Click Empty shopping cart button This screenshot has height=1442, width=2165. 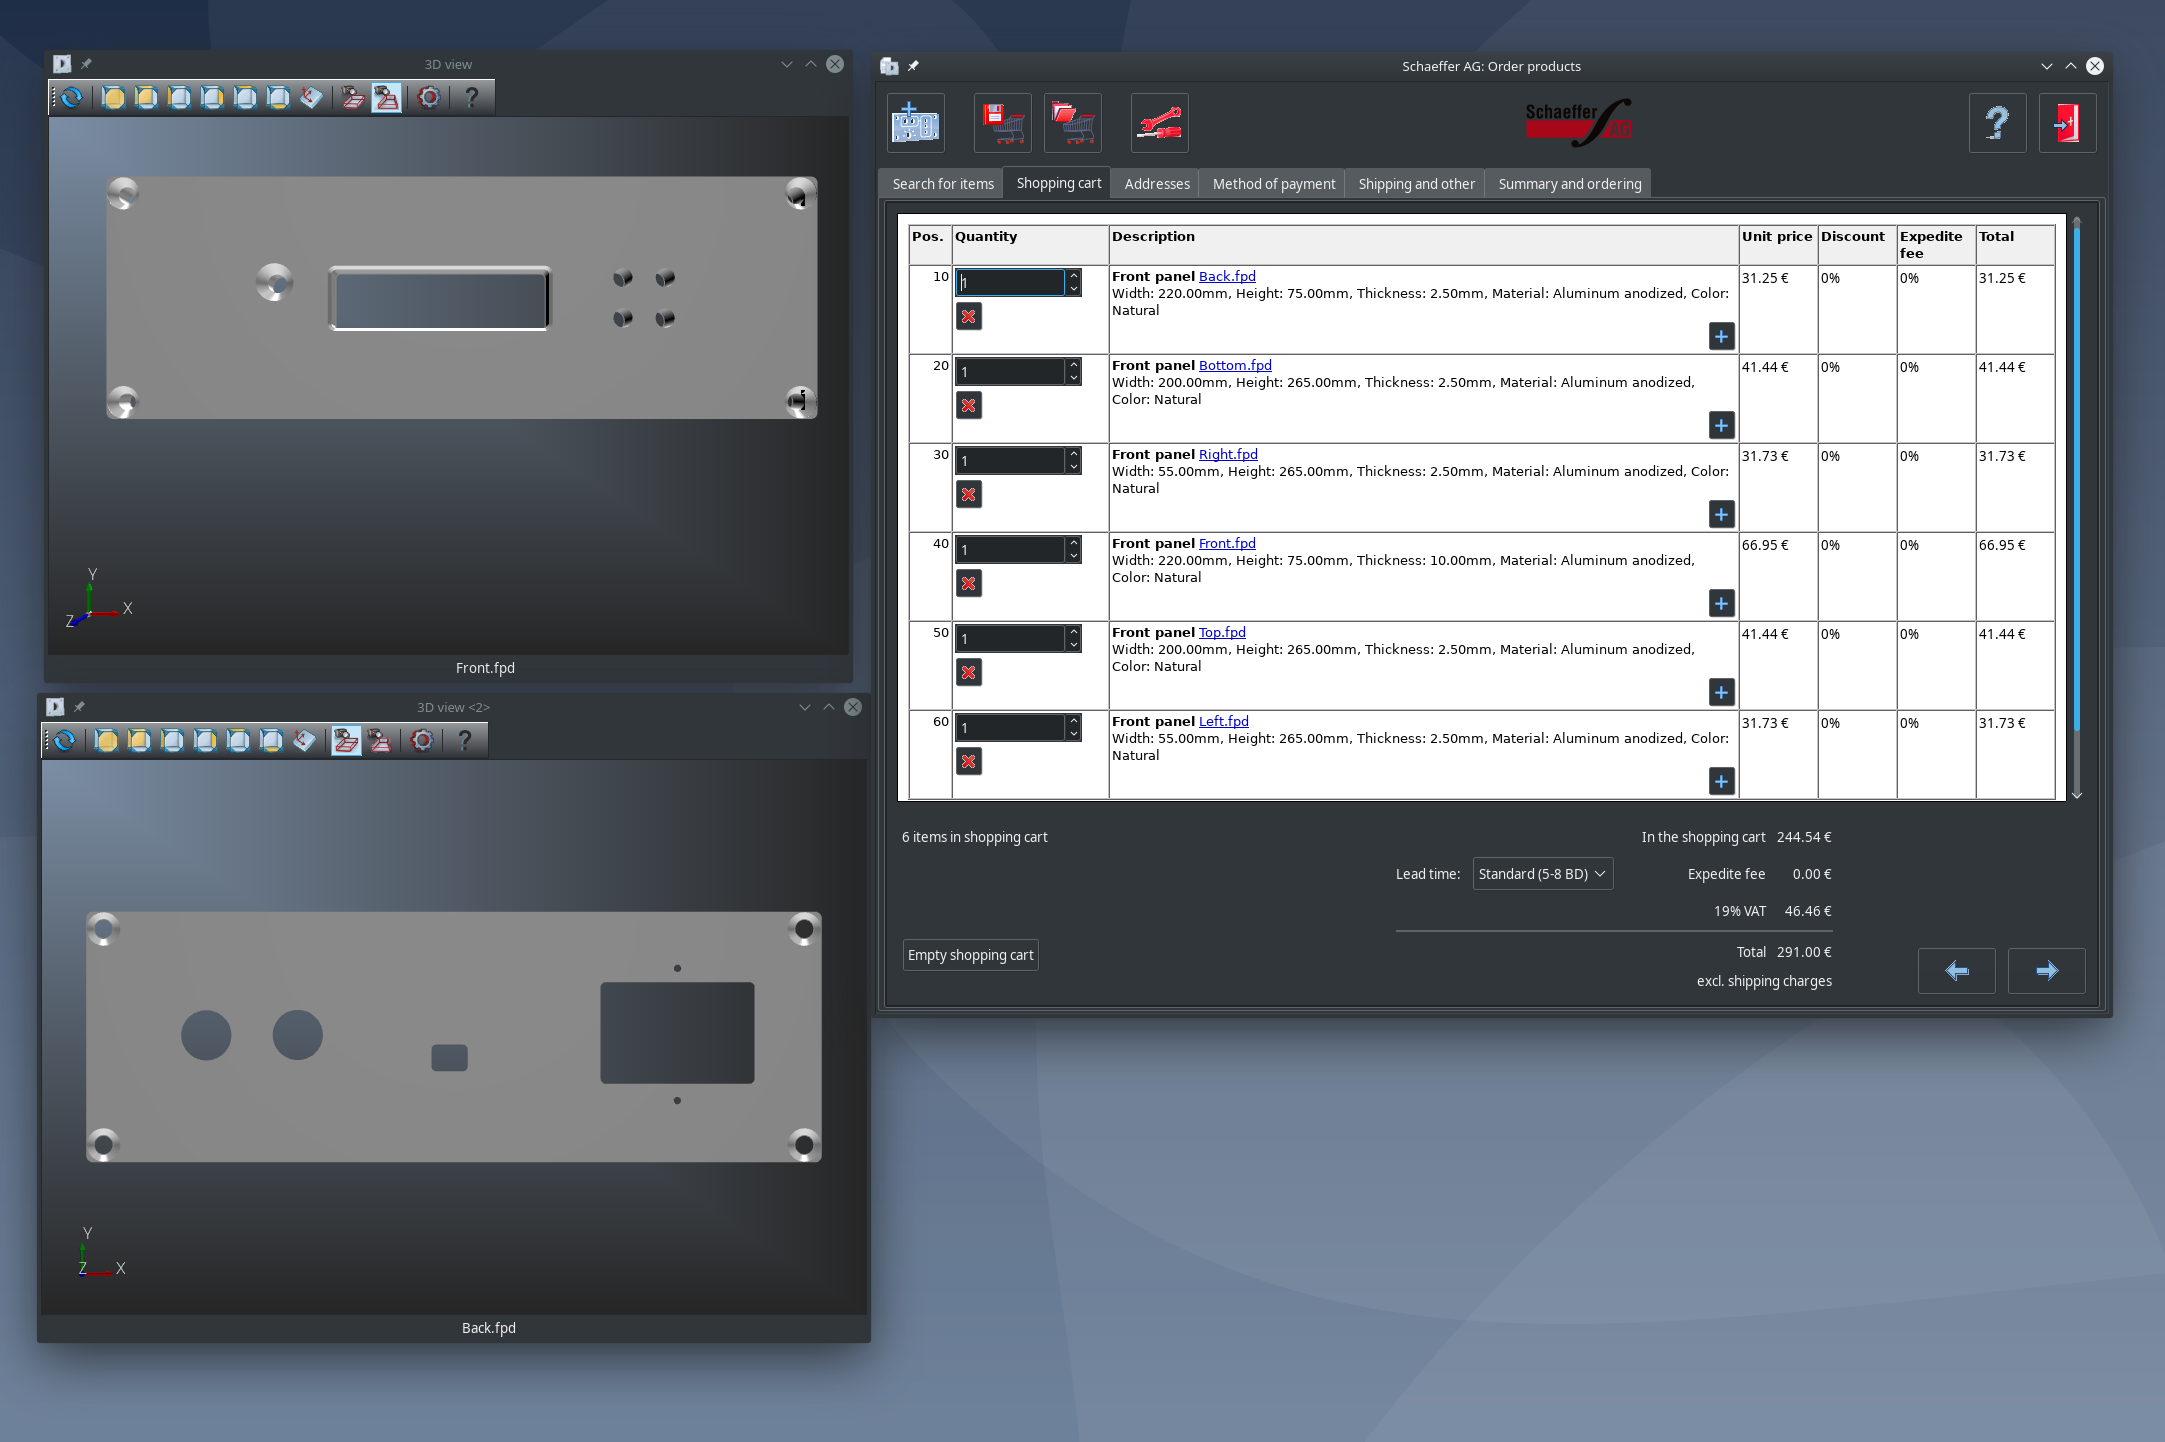pos(970,955)
